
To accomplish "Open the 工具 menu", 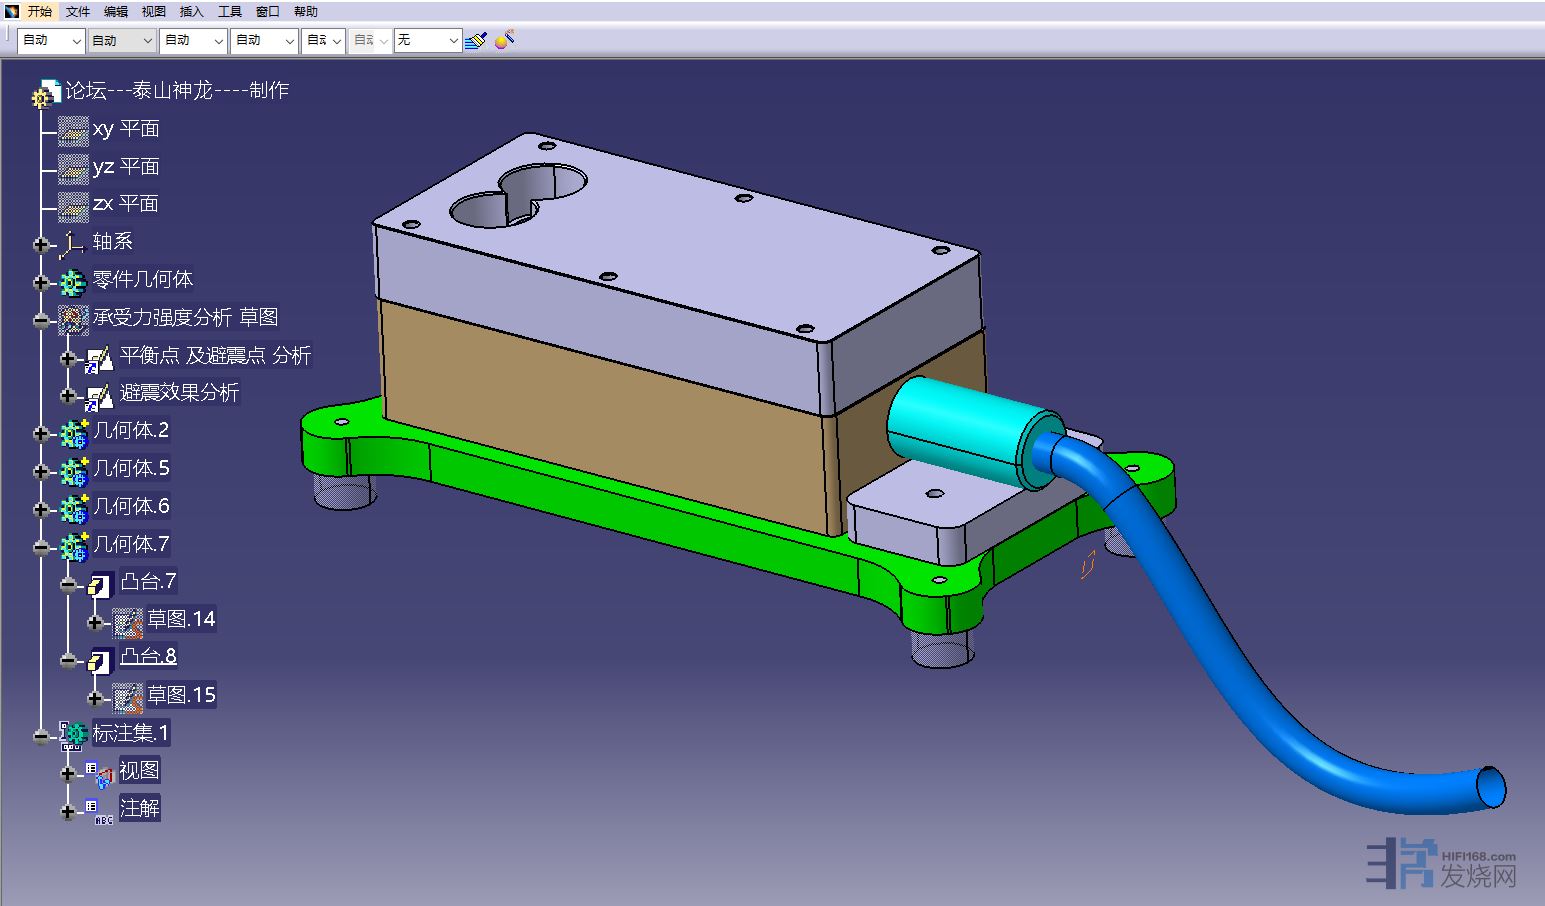I will click(x=230, y=12).
